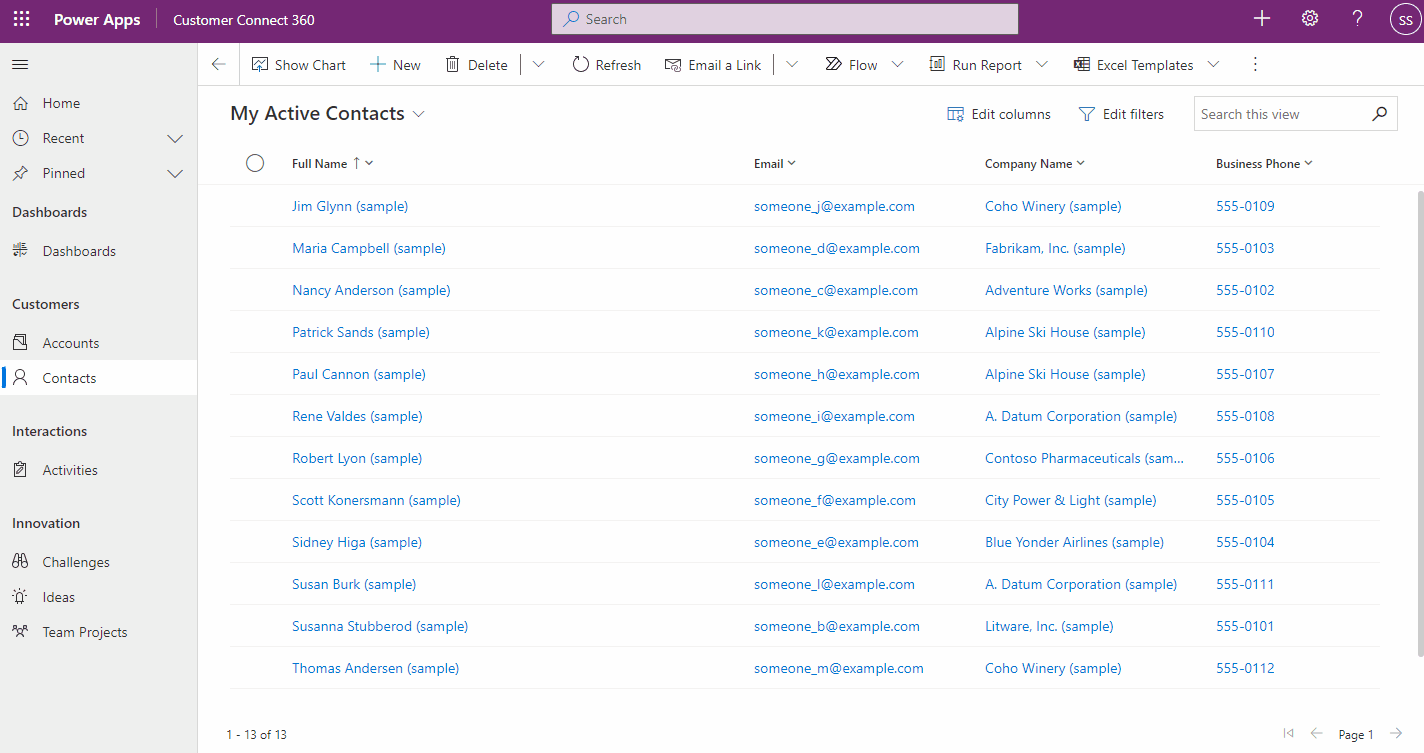The image size is (1424, 753).
Task: Open the Jim Glynn (sample) contact
Action: [350, 206]
